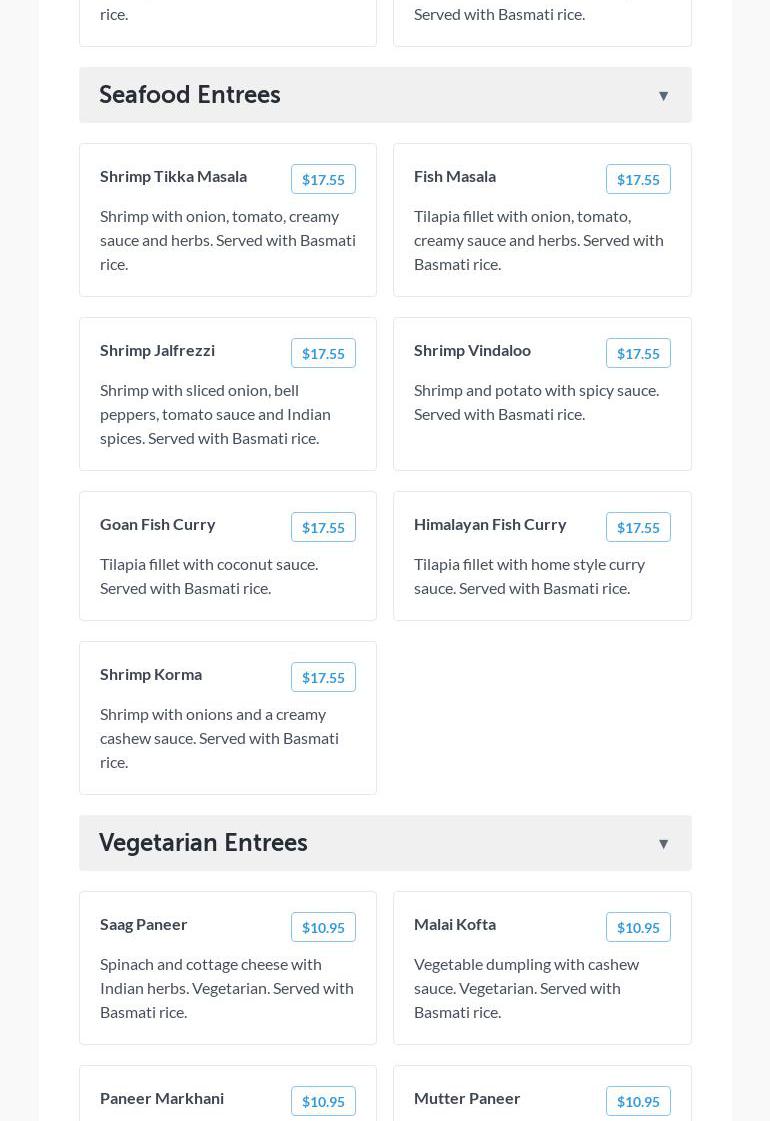Click the Paneer Markhani price tag
770x1121 pixels.
click(x=323, y=1102)
